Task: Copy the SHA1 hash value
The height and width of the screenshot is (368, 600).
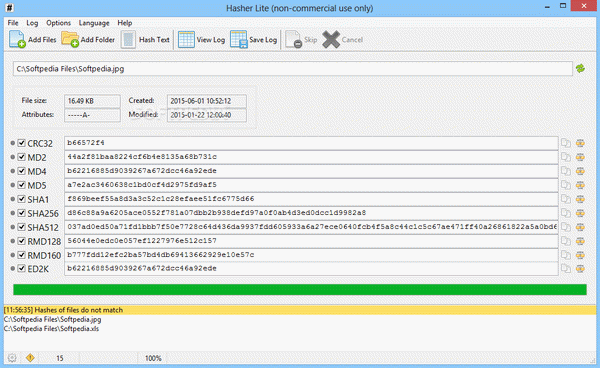Action: click(x=566, y=199)
